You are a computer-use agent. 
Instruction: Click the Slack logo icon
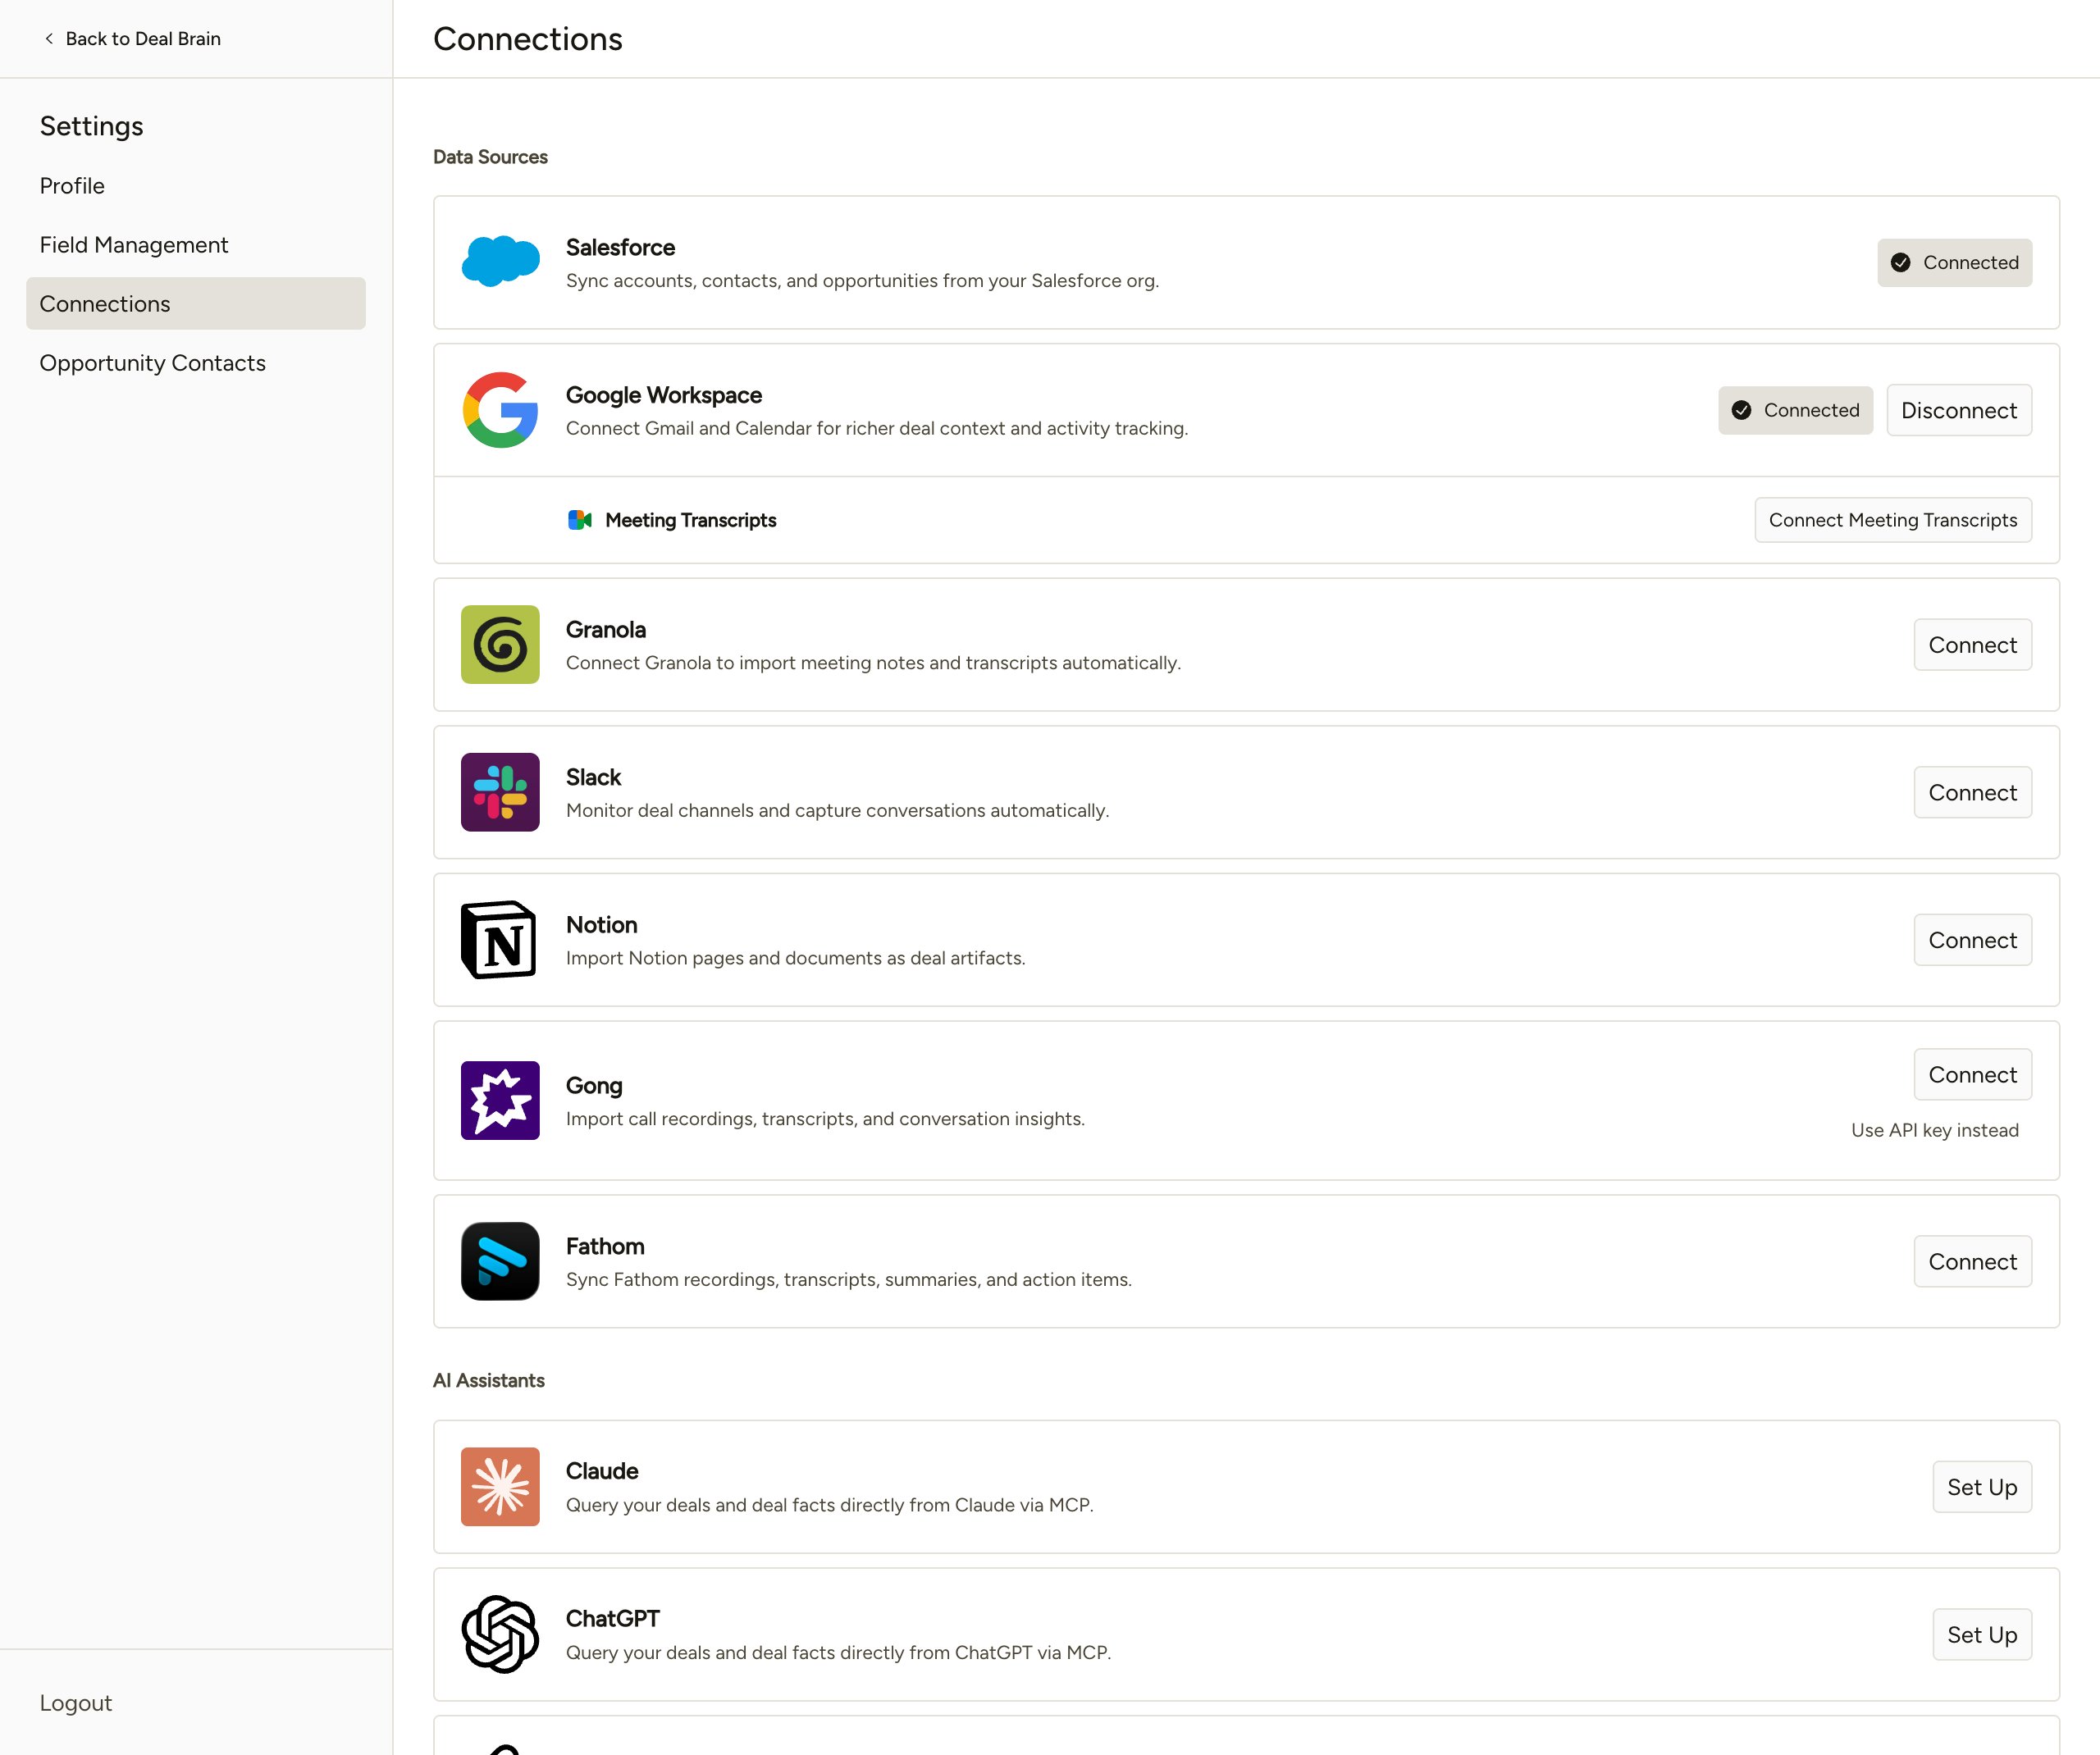coord(500,792)
